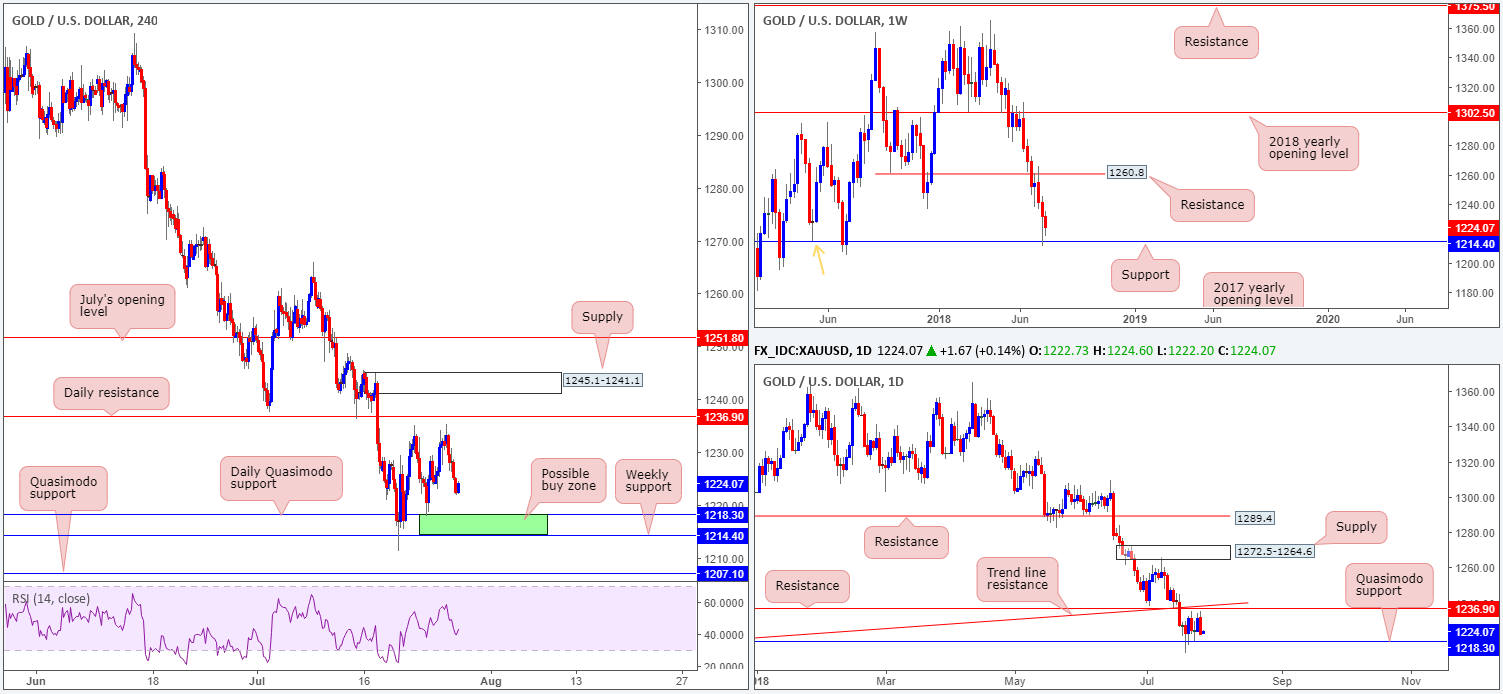Select the "Possible buy zone" text callout

[x=566, y=481]
